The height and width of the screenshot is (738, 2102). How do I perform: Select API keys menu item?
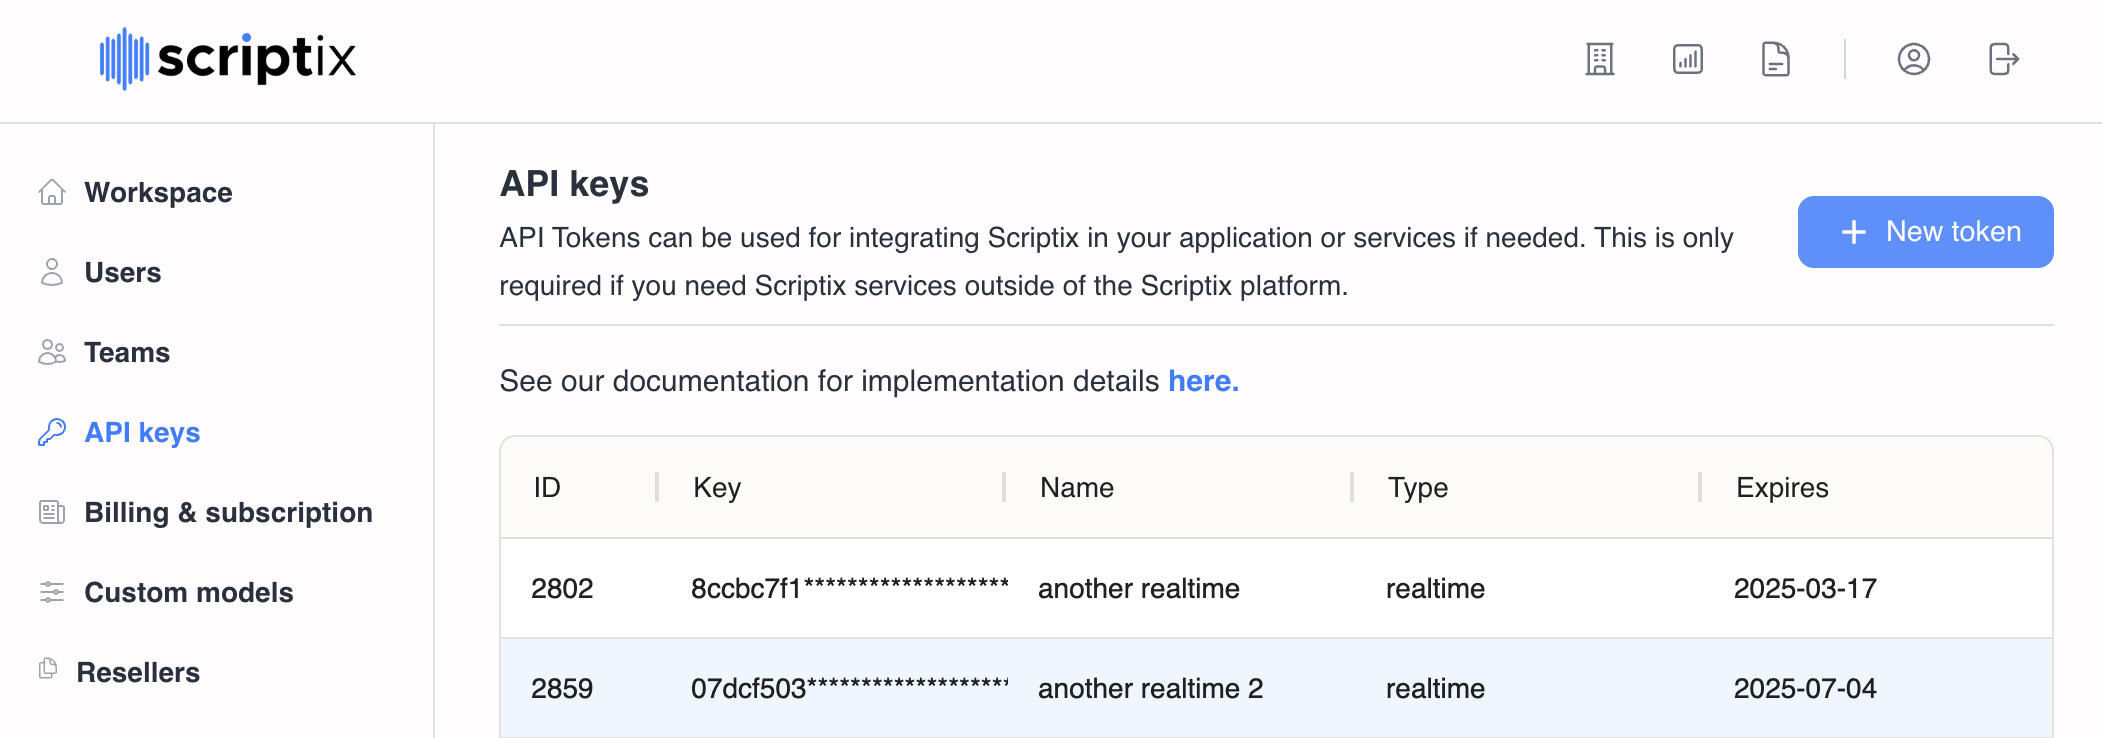[143, 432]
